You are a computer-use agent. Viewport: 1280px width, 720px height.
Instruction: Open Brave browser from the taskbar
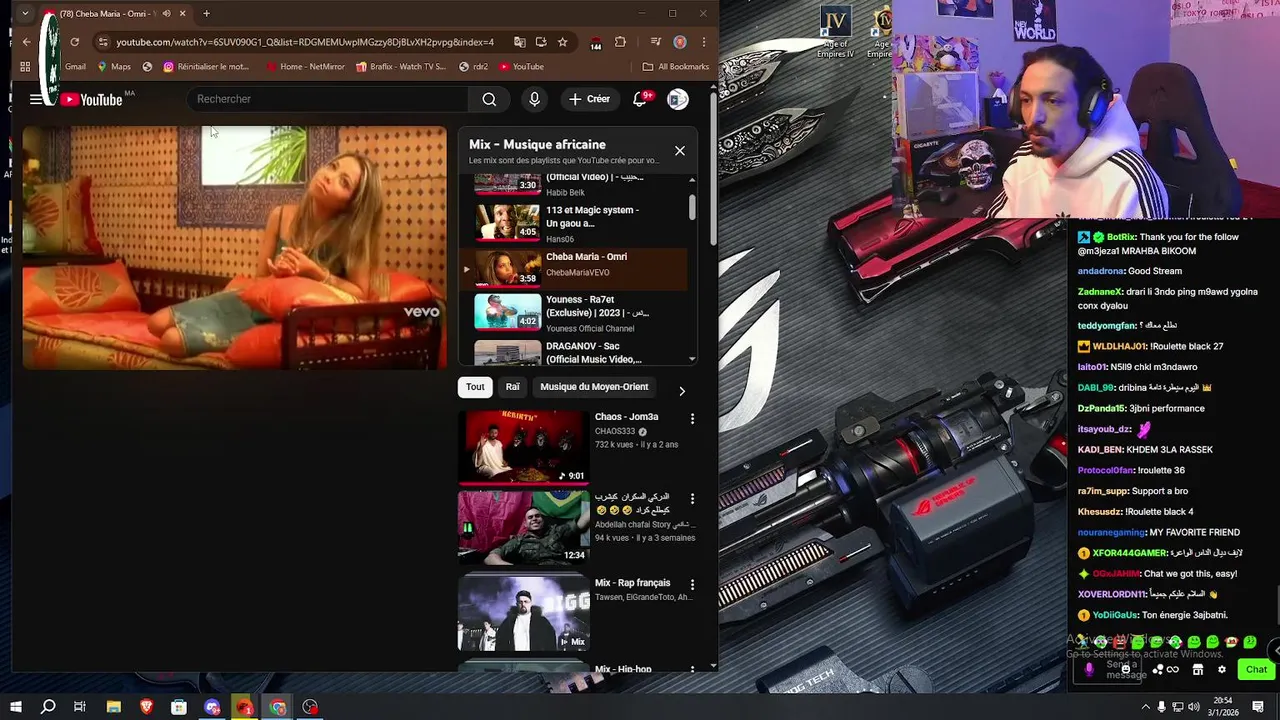tap(146, 707)
